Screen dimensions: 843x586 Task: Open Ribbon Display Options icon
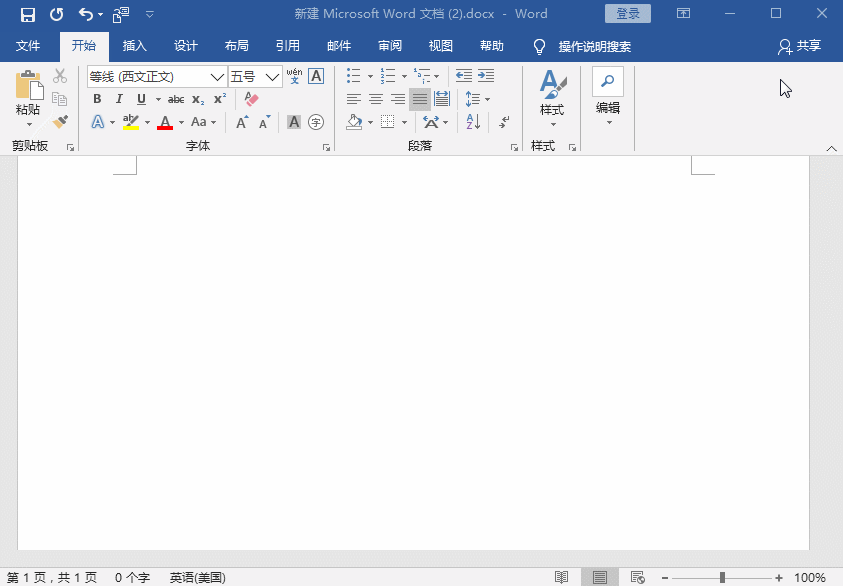(x=683, y=13)
